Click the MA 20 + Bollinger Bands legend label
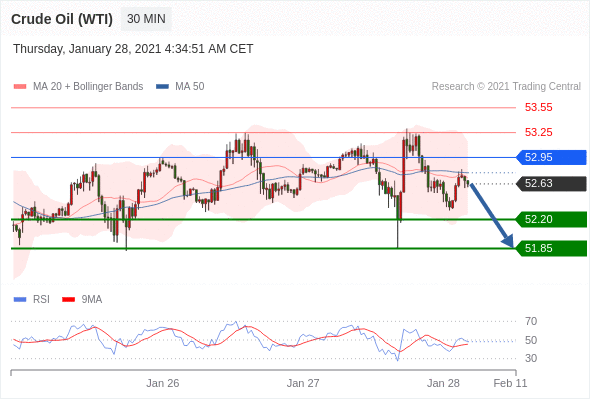Screen dimensions: 590x400 click(x=88, y=87)
